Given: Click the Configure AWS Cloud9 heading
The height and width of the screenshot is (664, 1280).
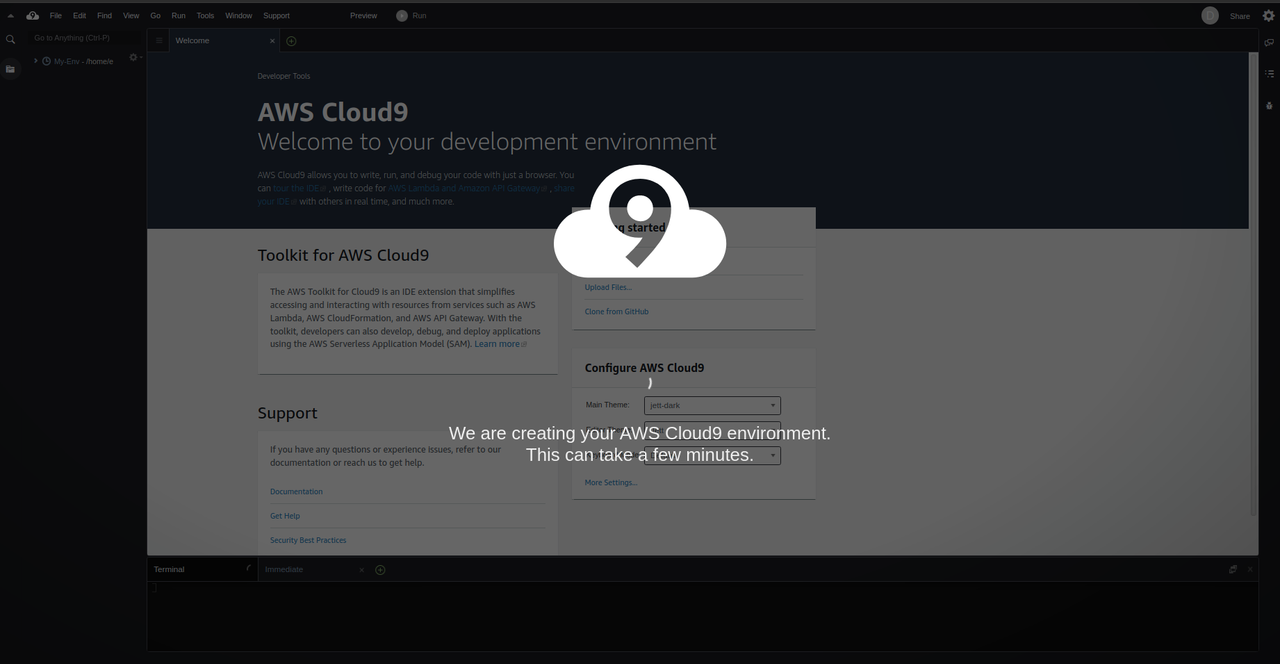Looking at the screenshot, I should [x=644, y=368].
